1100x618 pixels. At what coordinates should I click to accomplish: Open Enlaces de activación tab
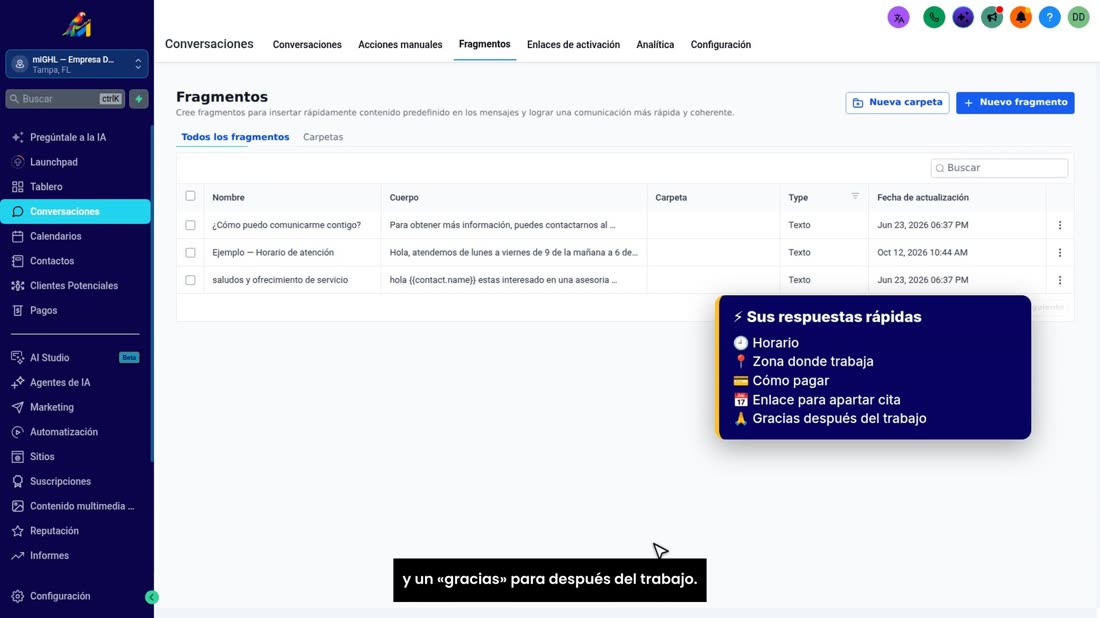[x=573, y=44]
